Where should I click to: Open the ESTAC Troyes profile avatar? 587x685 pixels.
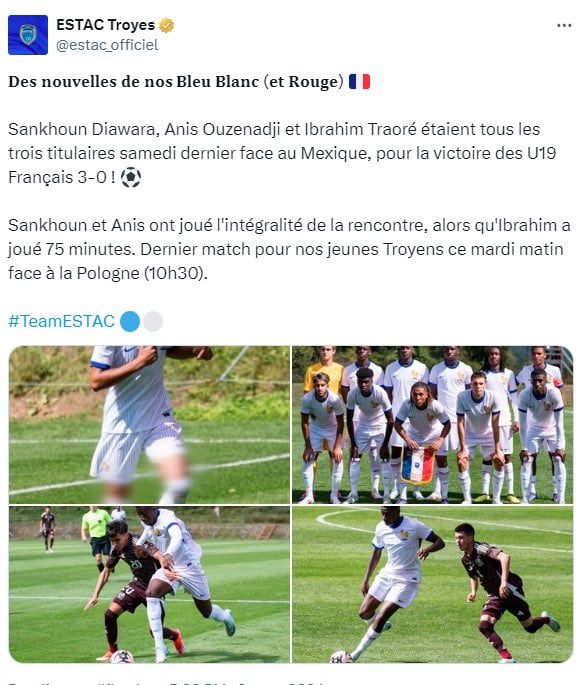pos(28,35)
